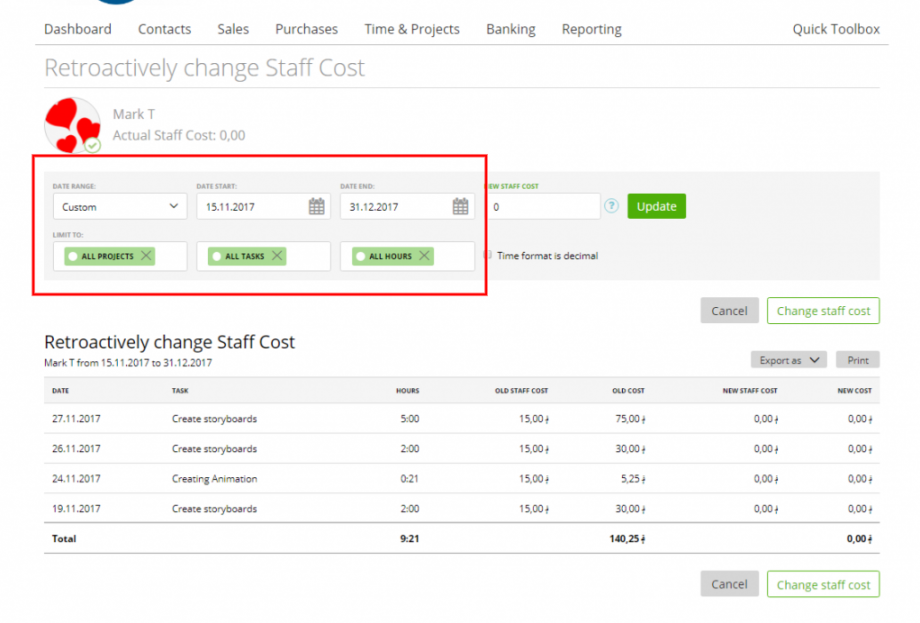Open the Quick Toolbox menu
This screenshot has height=623, width=920.
point(836,29)
